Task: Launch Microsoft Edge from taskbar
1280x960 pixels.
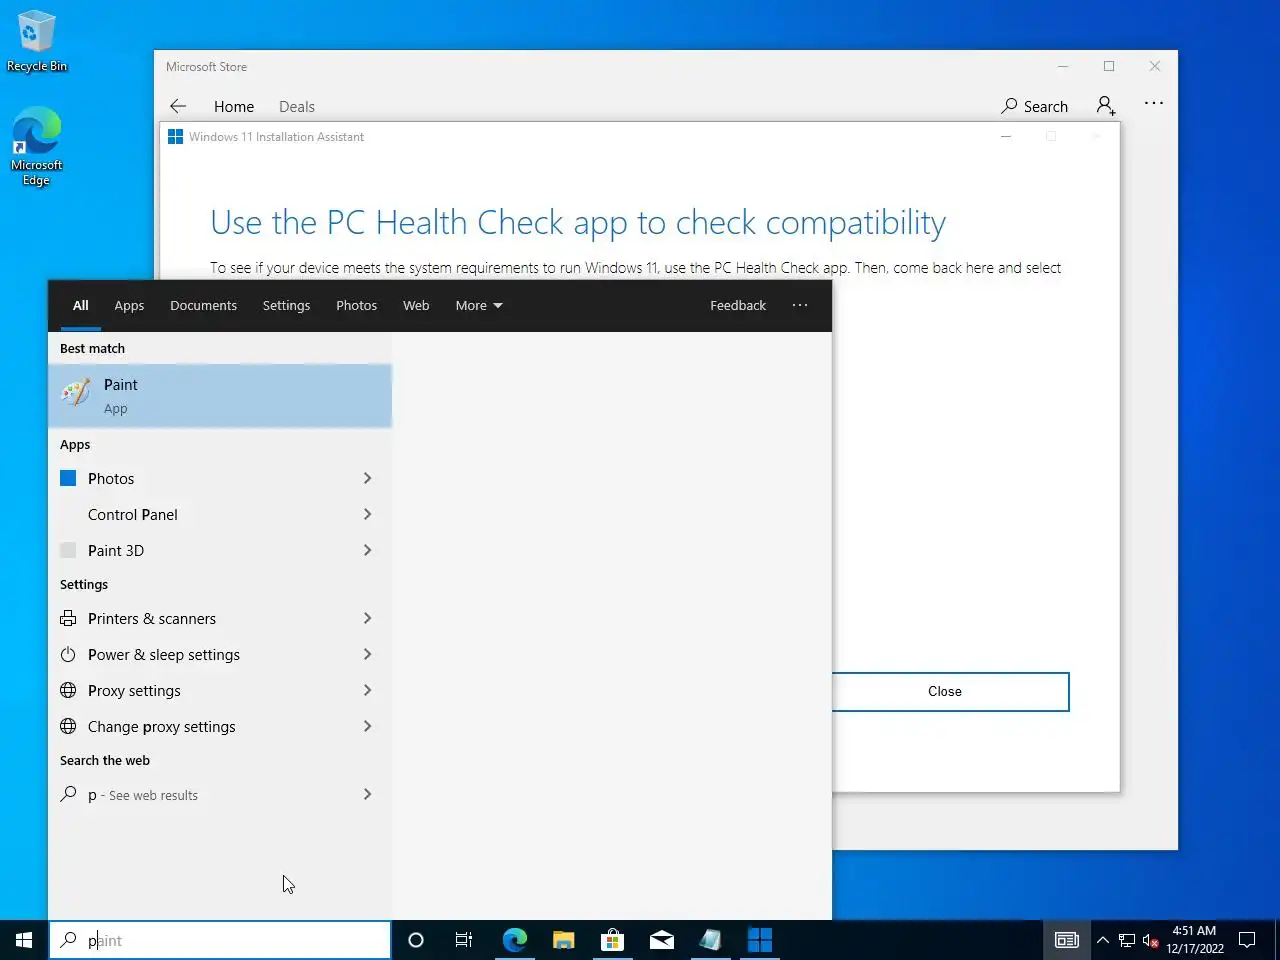Action: [x=514, y=940]
